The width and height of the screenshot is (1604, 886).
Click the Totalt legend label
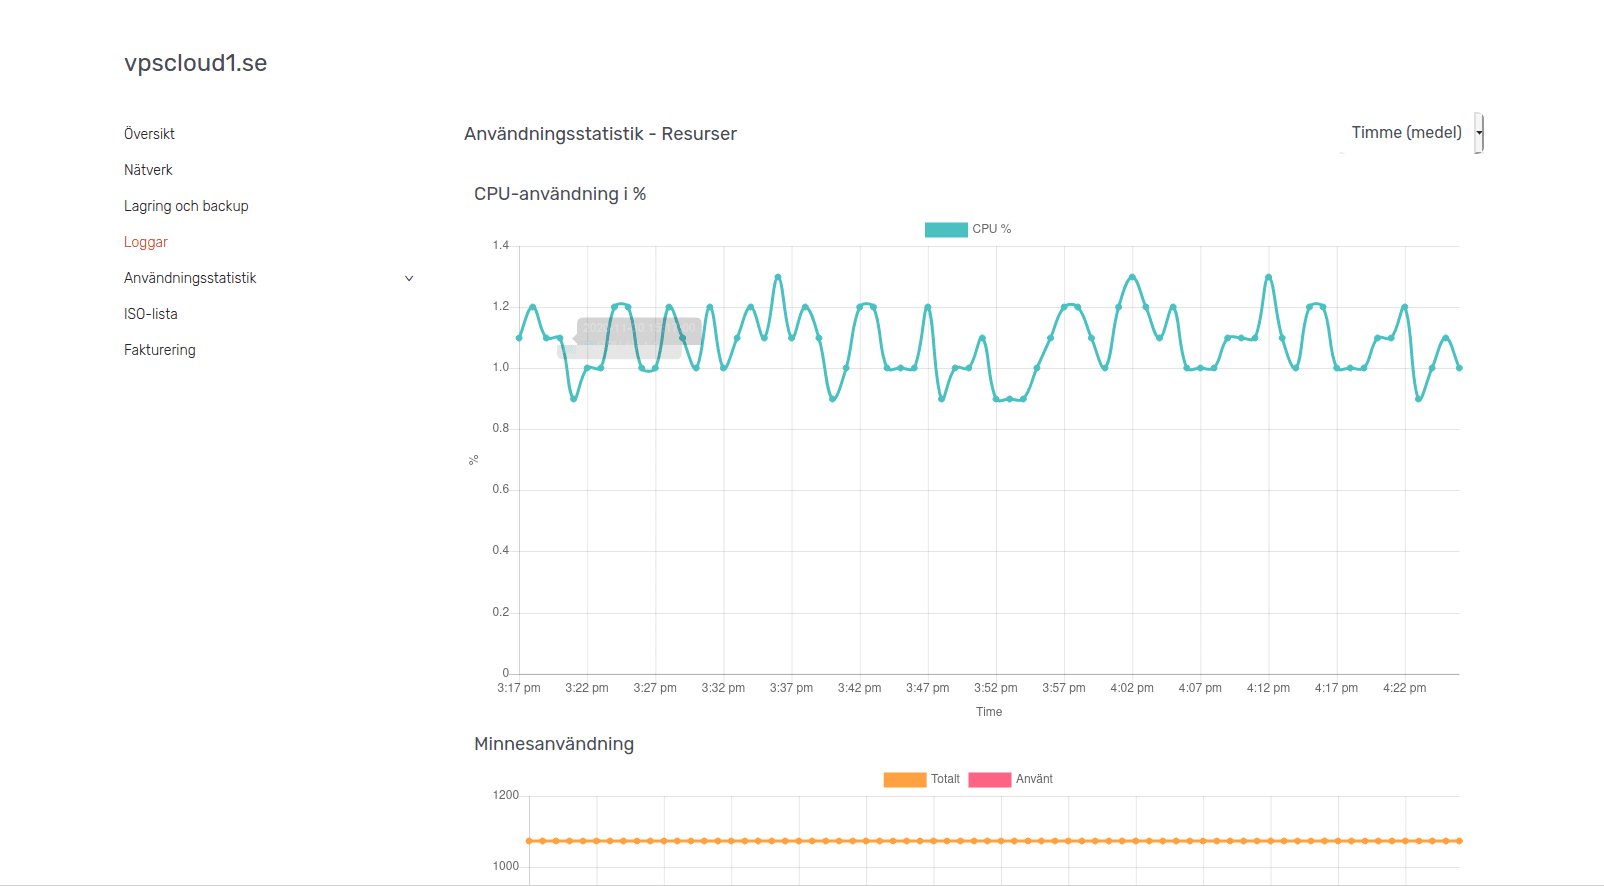[945, 779]
